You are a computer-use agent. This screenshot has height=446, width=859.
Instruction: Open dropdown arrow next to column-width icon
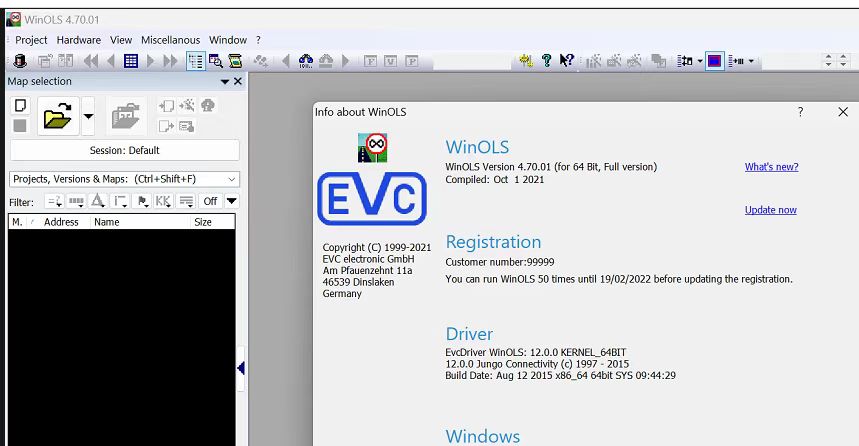tap(700, 61)
